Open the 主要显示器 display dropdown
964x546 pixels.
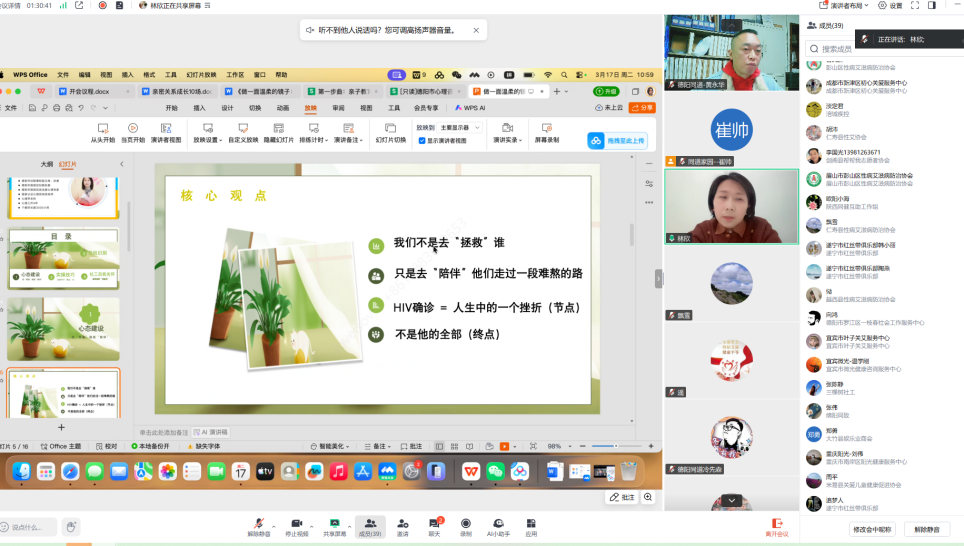click(x=461, y=128)
